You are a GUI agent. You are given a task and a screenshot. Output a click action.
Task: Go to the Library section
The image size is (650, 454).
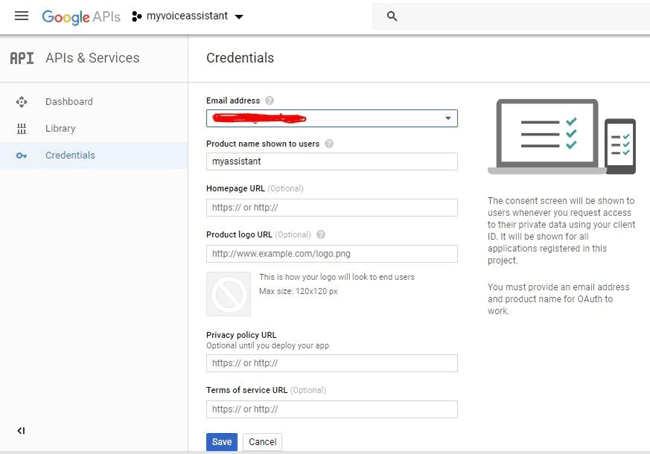pos(94,129)
